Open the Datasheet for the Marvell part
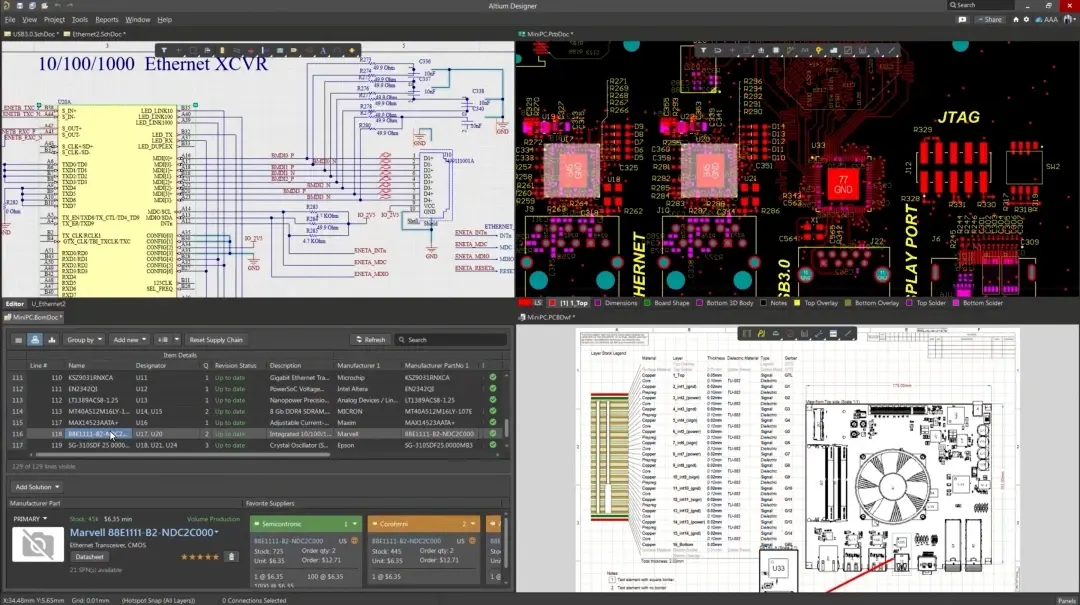Image resolution: width=1080 pixels, height=605 pixels. [90, 557]
